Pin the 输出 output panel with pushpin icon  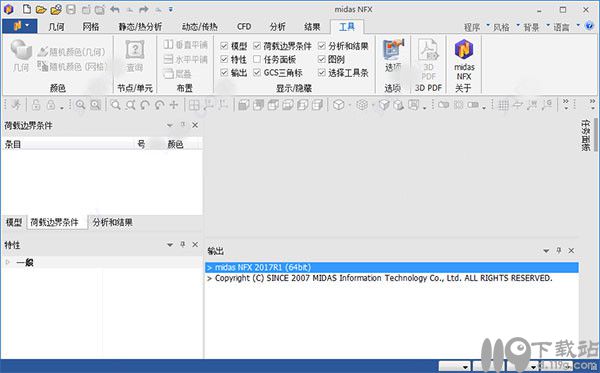point(559,250)
